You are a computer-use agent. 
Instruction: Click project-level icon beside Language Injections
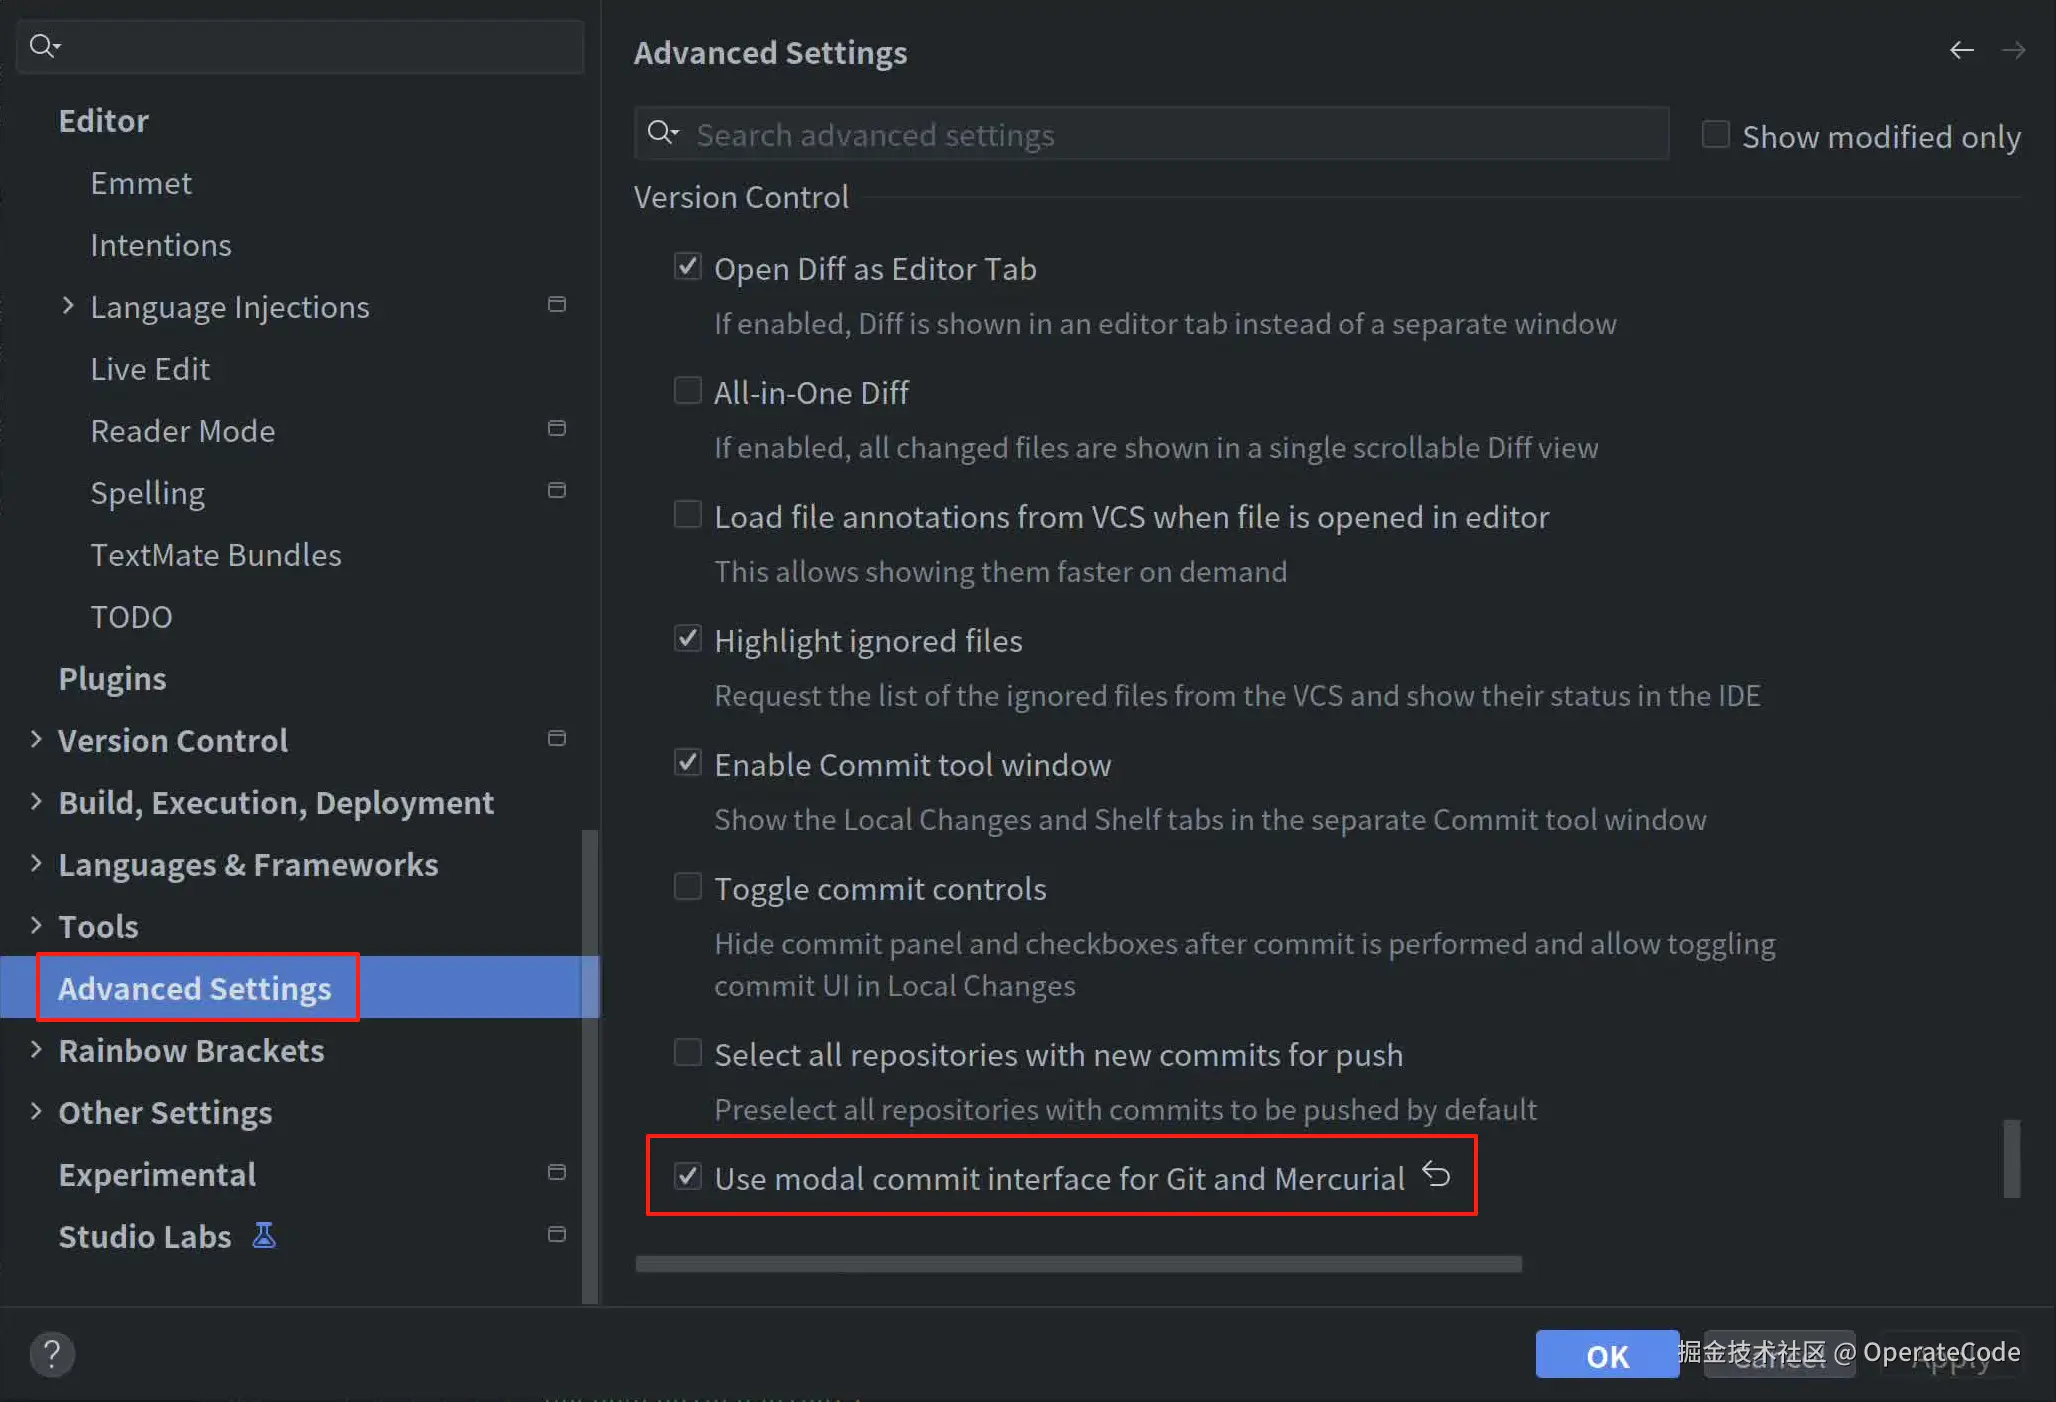(557, 304)
